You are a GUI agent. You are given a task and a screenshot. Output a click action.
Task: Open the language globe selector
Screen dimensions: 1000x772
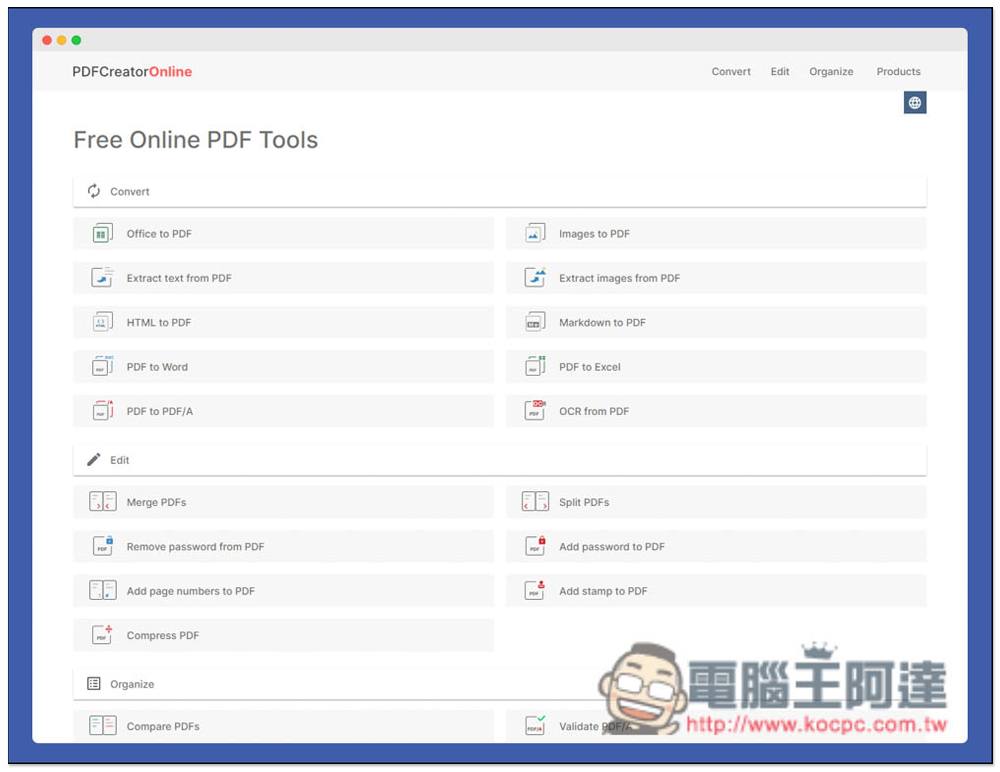point(914,102)
